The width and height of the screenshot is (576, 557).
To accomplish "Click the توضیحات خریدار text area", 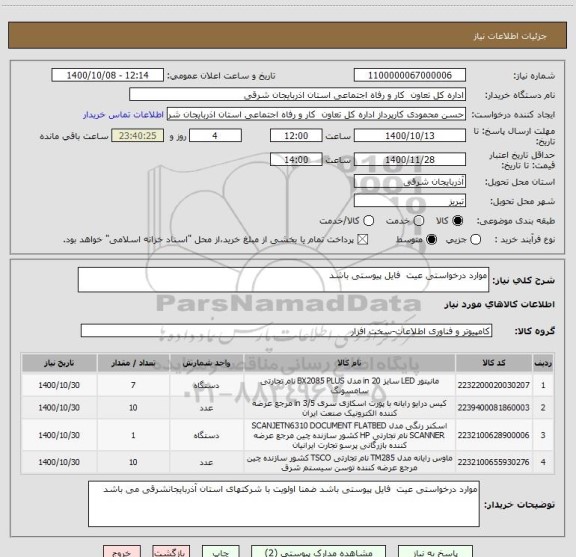I will (284, 504).
